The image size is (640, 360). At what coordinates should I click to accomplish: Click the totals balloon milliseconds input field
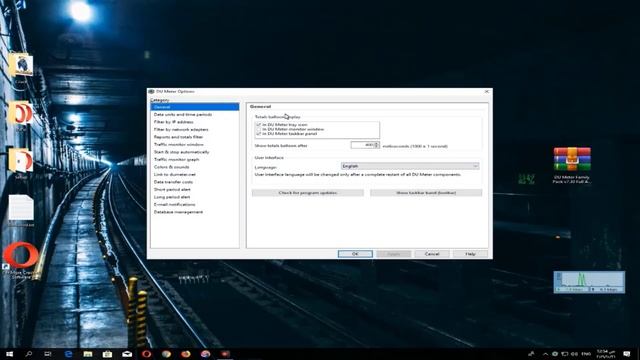(362, 145)
